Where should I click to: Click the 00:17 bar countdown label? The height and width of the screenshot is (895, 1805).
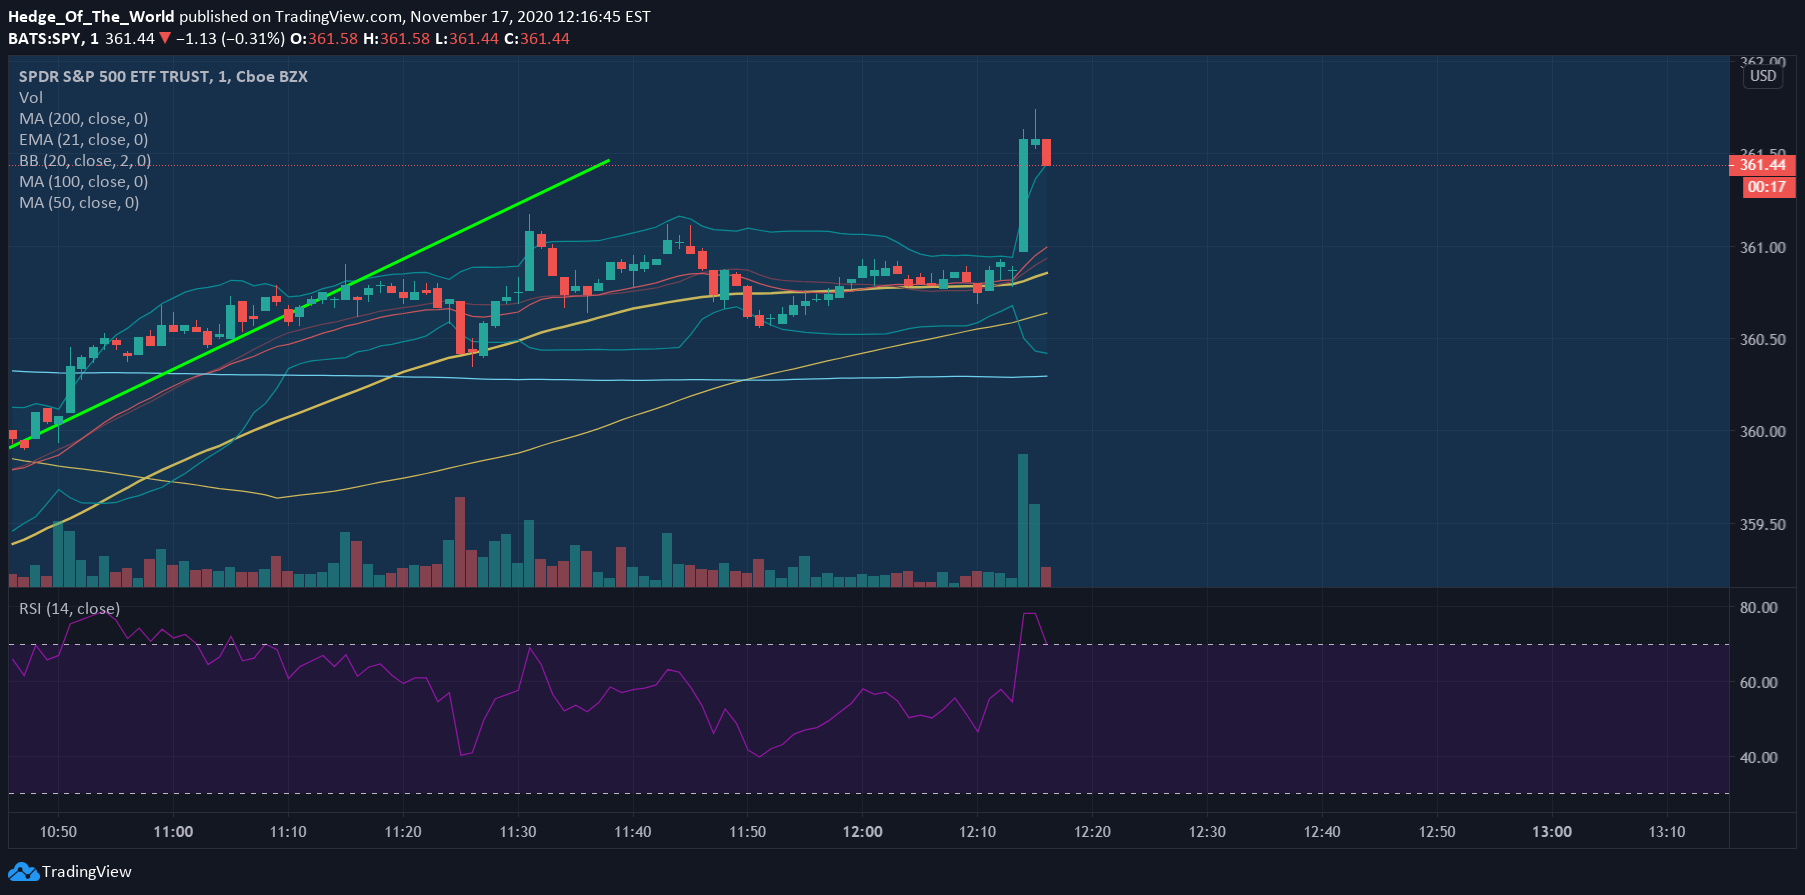click(1767, 187)
